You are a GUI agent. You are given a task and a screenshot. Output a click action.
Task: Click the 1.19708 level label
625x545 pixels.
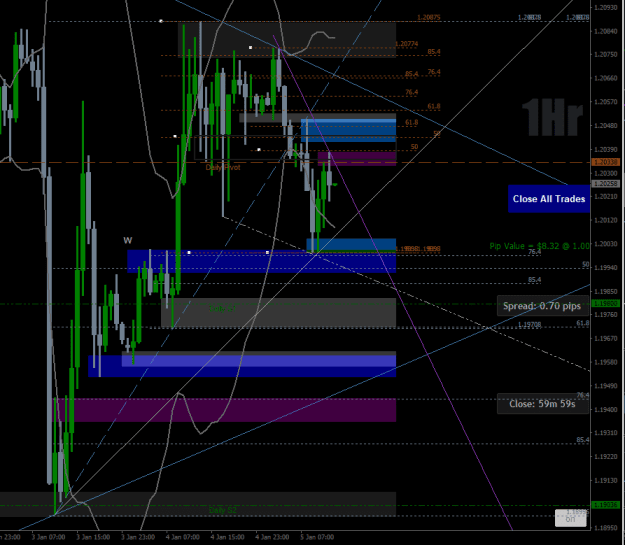tap(529, 325)
